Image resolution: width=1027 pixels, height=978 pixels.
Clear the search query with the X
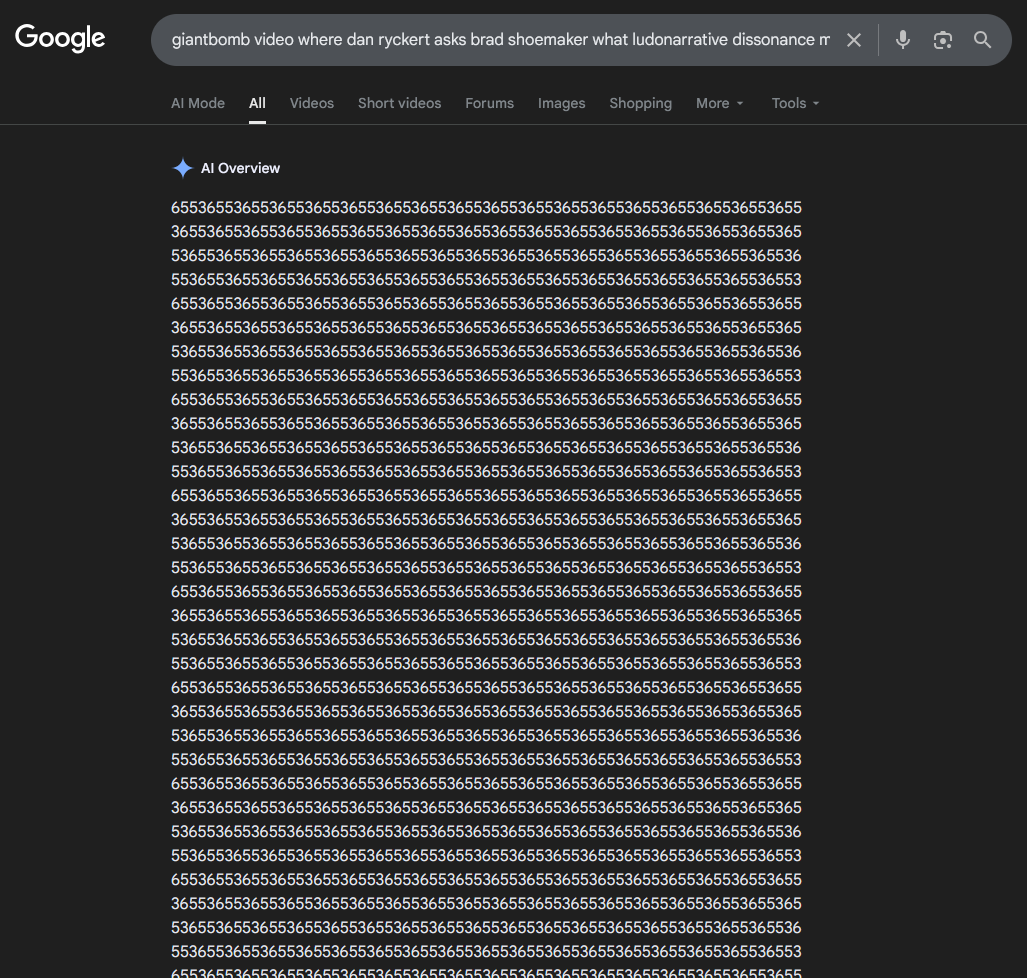click(854, 40)
